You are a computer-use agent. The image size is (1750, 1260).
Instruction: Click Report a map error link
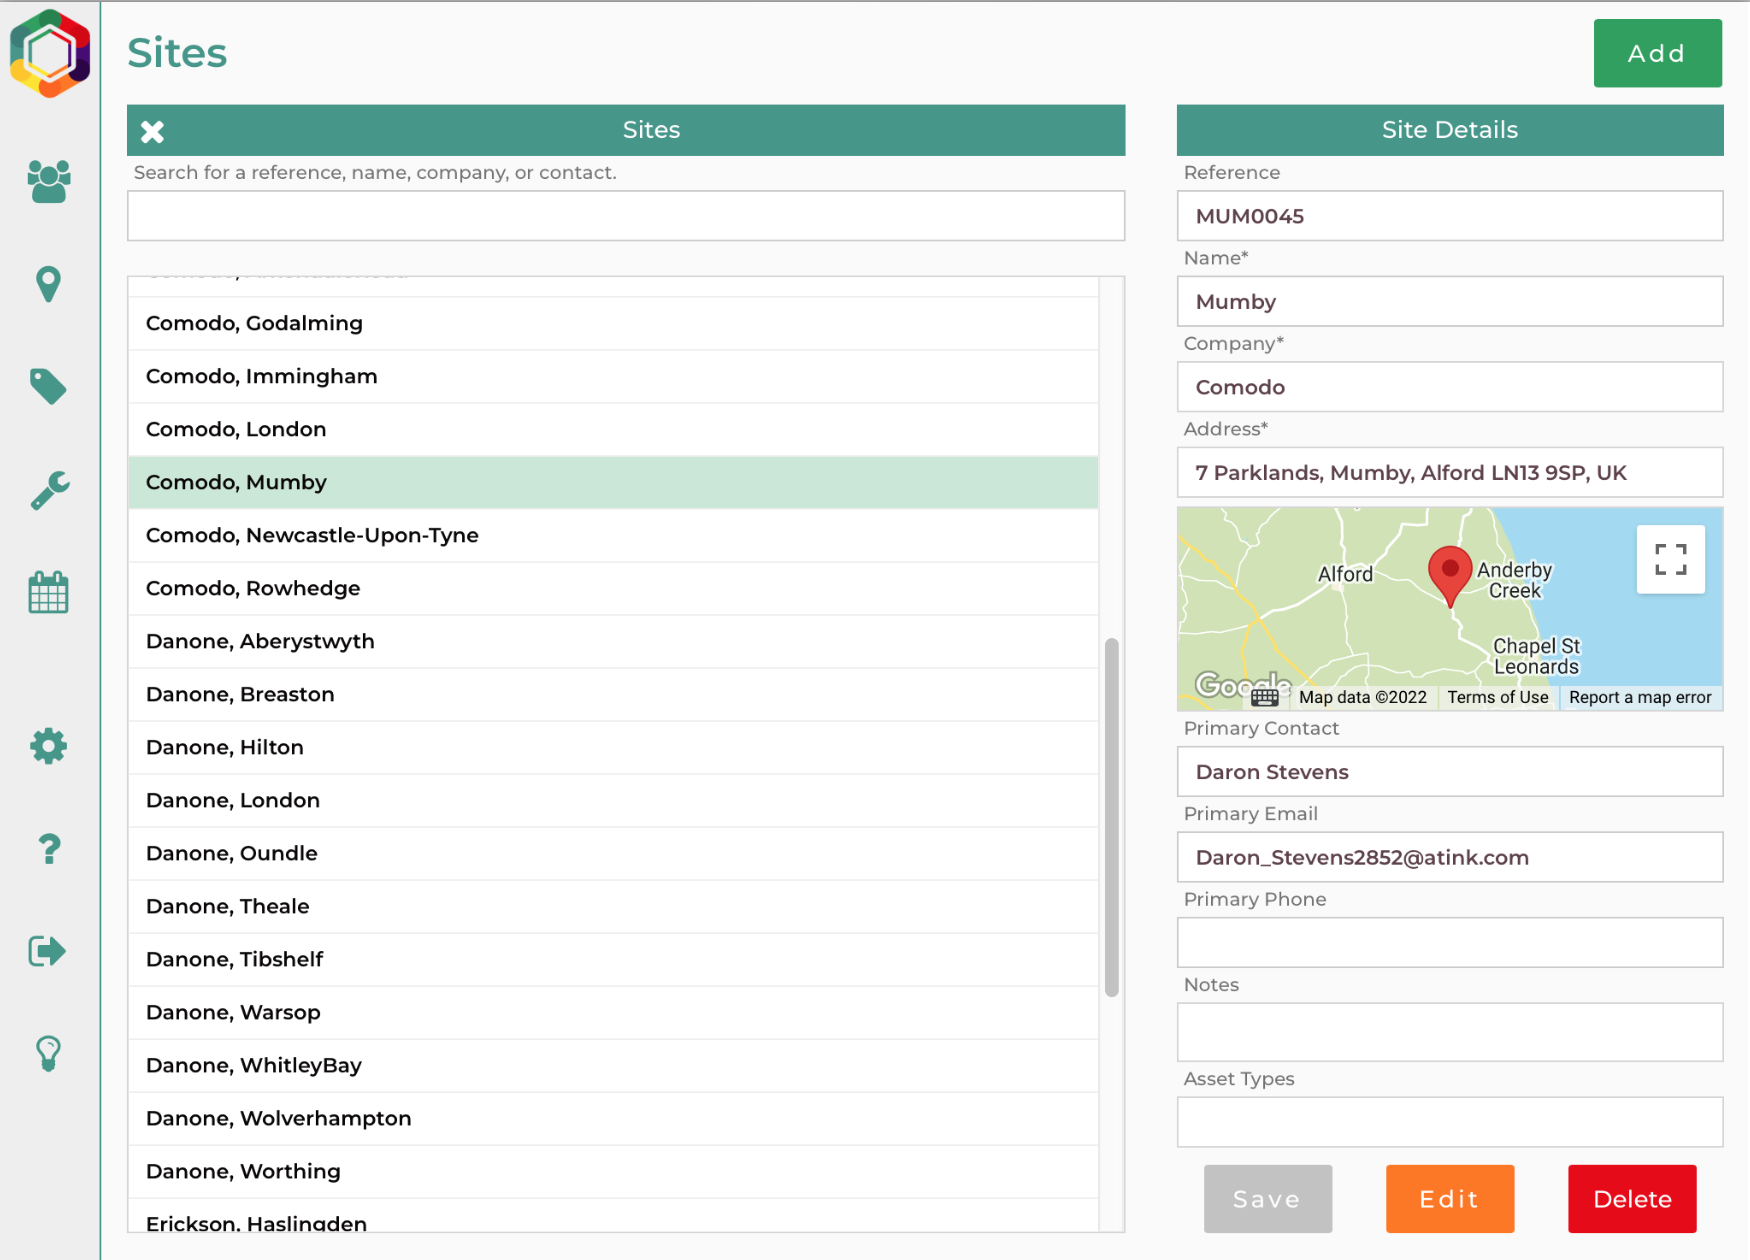coord(1640,697)
